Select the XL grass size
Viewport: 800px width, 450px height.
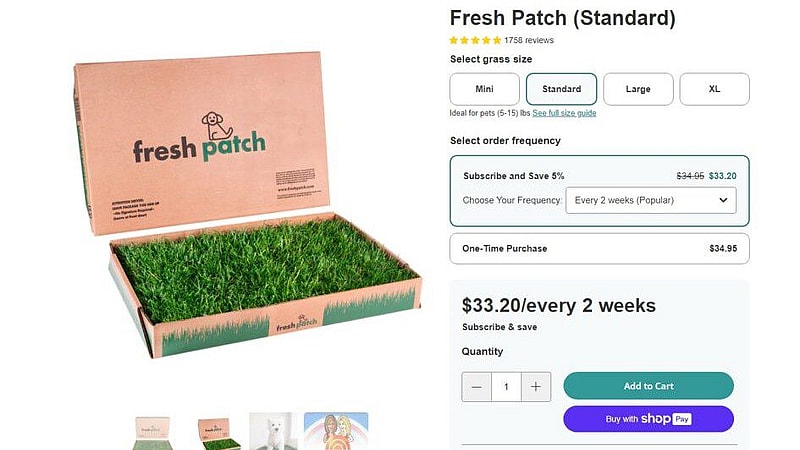[x=714, y=89]
